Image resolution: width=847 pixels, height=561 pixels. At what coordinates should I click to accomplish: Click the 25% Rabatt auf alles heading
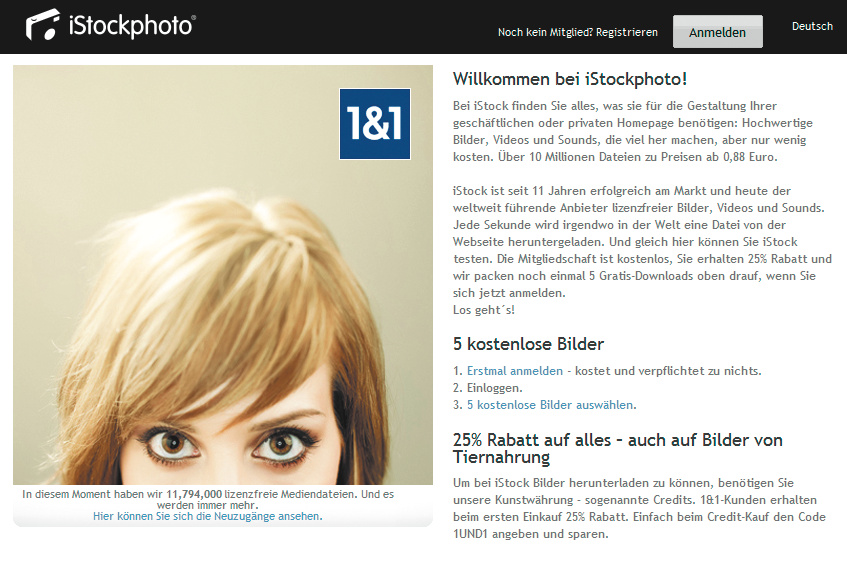coord(617,448)
